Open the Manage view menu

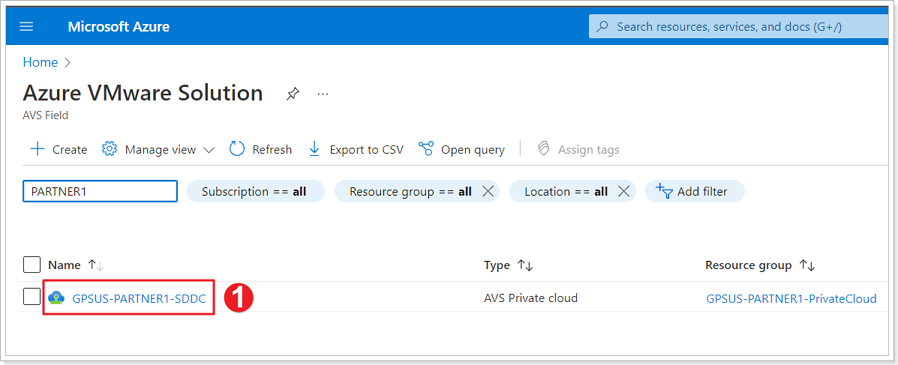click(x=158, y=150)
